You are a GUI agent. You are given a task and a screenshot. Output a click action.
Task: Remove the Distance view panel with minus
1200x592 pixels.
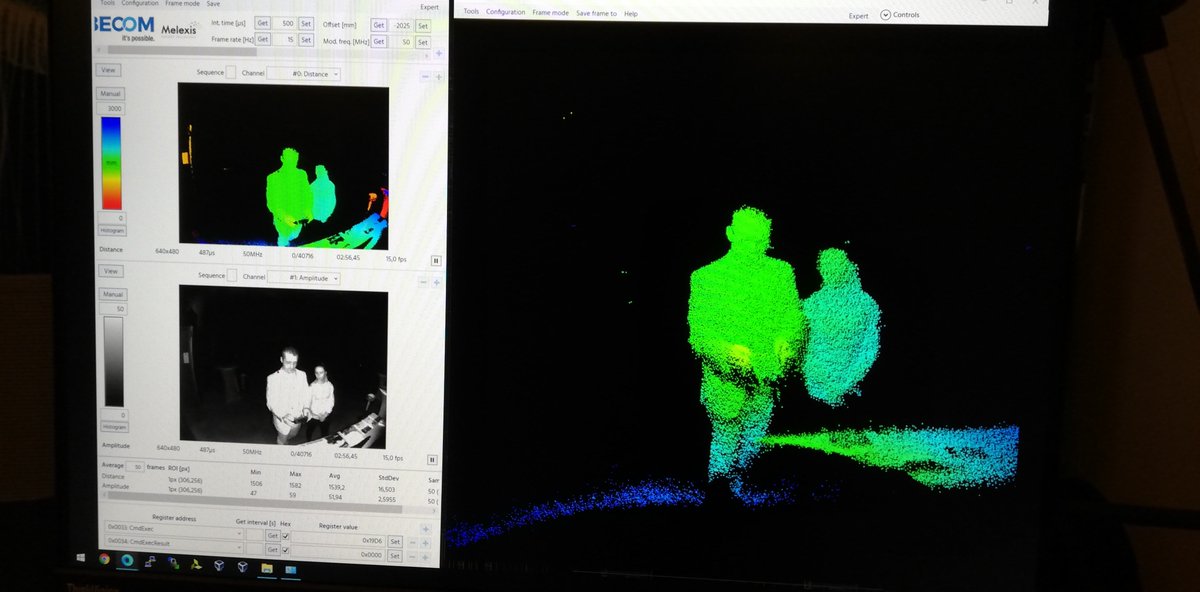(425, 77)
